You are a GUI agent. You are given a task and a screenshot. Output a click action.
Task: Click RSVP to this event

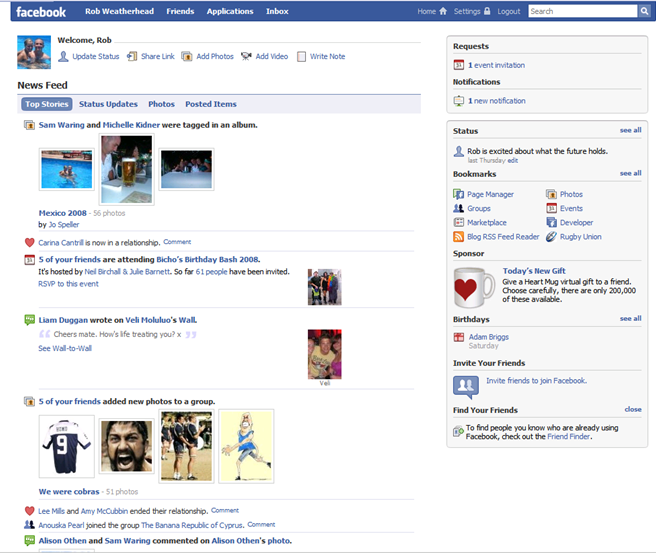[69, 284]
